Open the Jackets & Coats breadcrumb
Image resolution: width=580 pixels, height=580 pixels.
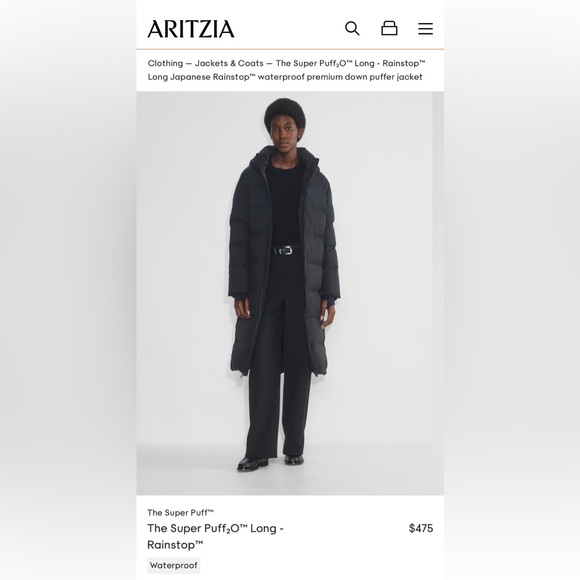229,63
